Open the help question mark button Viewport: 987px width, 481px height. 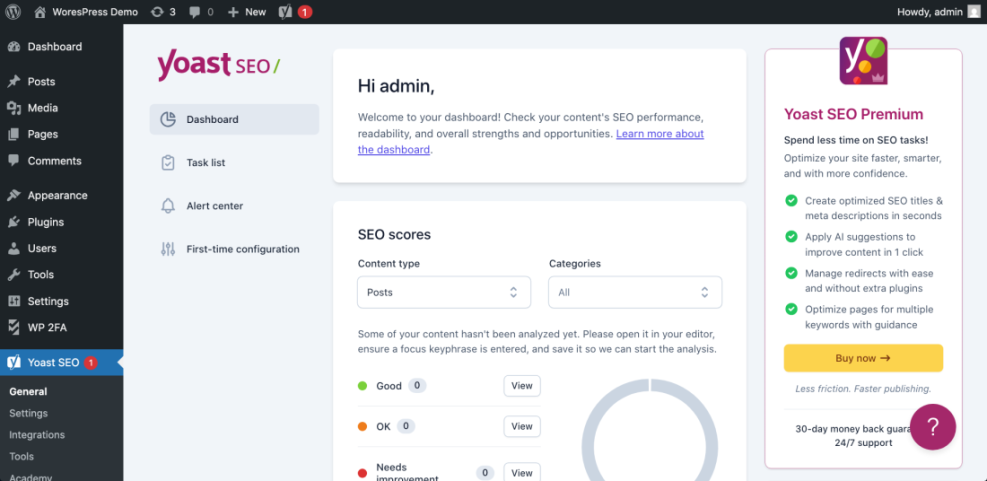pyautogui.click(x=933, y=427)
